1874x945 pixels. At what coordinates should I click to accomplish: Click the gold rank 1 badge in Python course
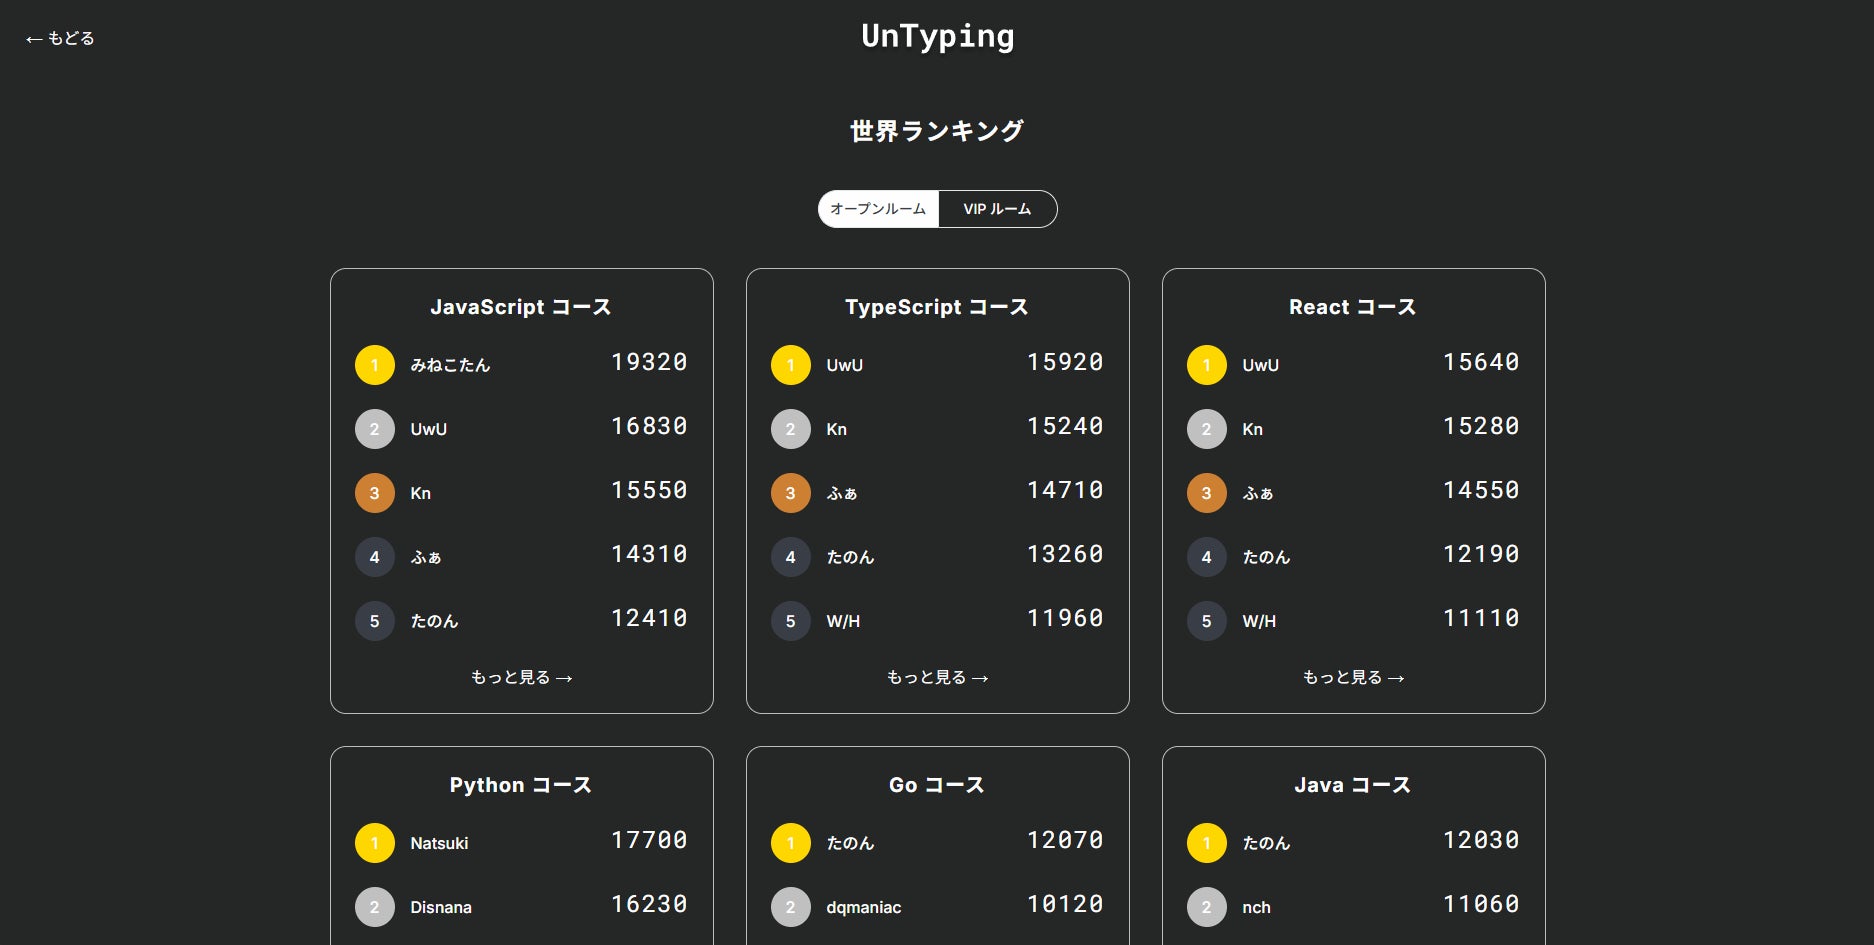pyautogui.click(x=375, y=843)
